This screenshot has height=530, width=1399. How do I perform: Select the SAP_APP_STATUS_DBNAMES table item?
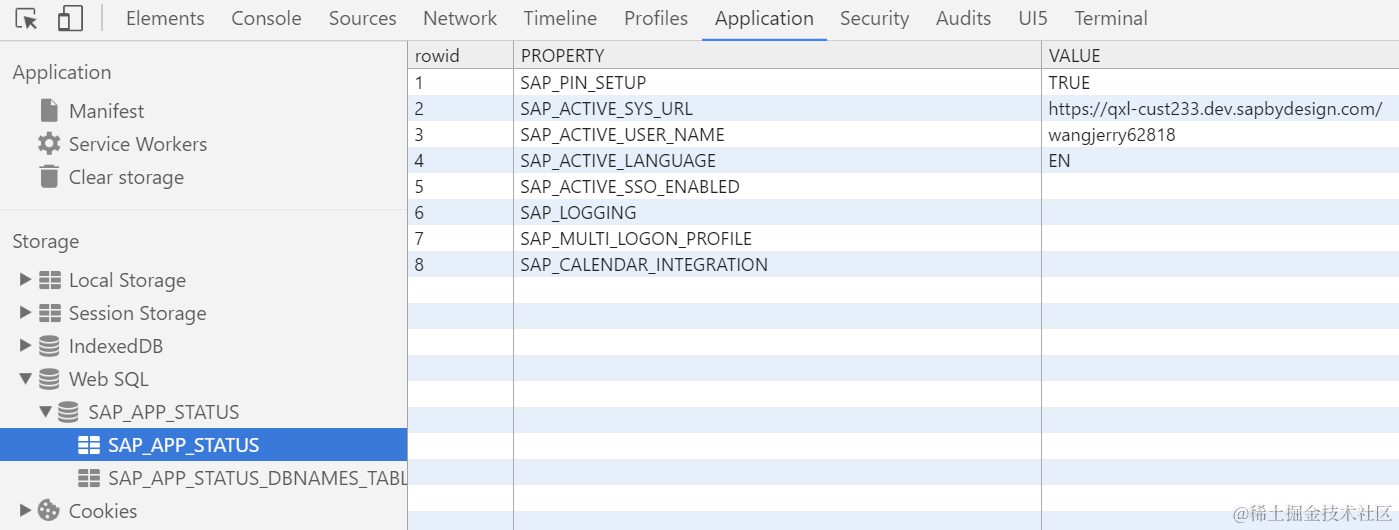coord(256,478)
